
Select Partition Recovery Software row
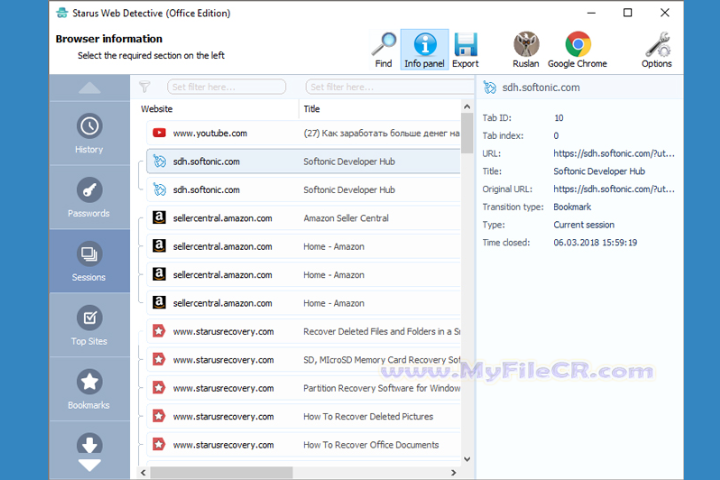coord(303,388)
